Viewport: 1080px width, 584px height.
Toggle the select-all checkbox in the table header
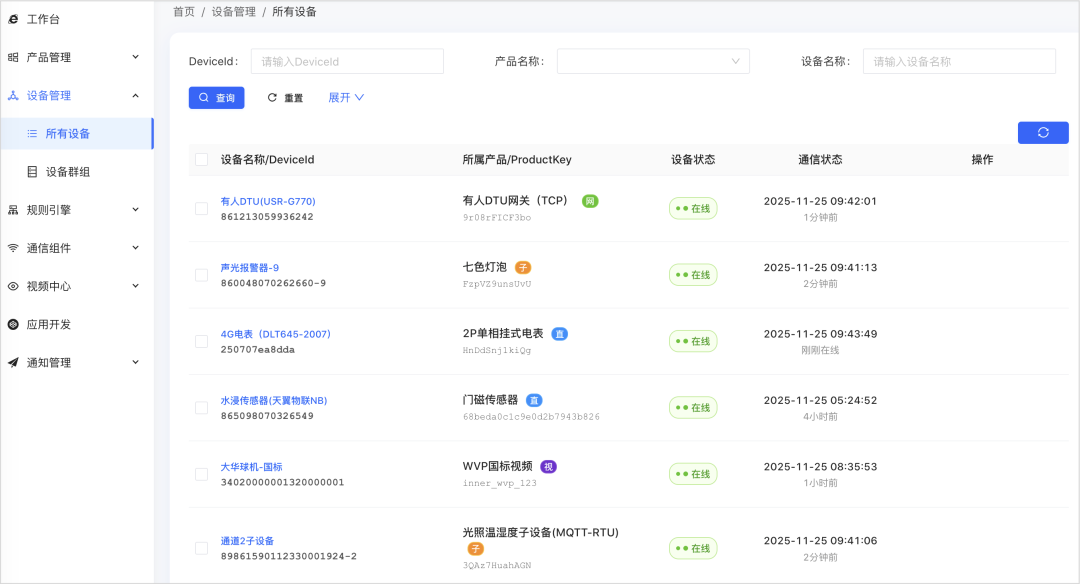coord(201,160)
